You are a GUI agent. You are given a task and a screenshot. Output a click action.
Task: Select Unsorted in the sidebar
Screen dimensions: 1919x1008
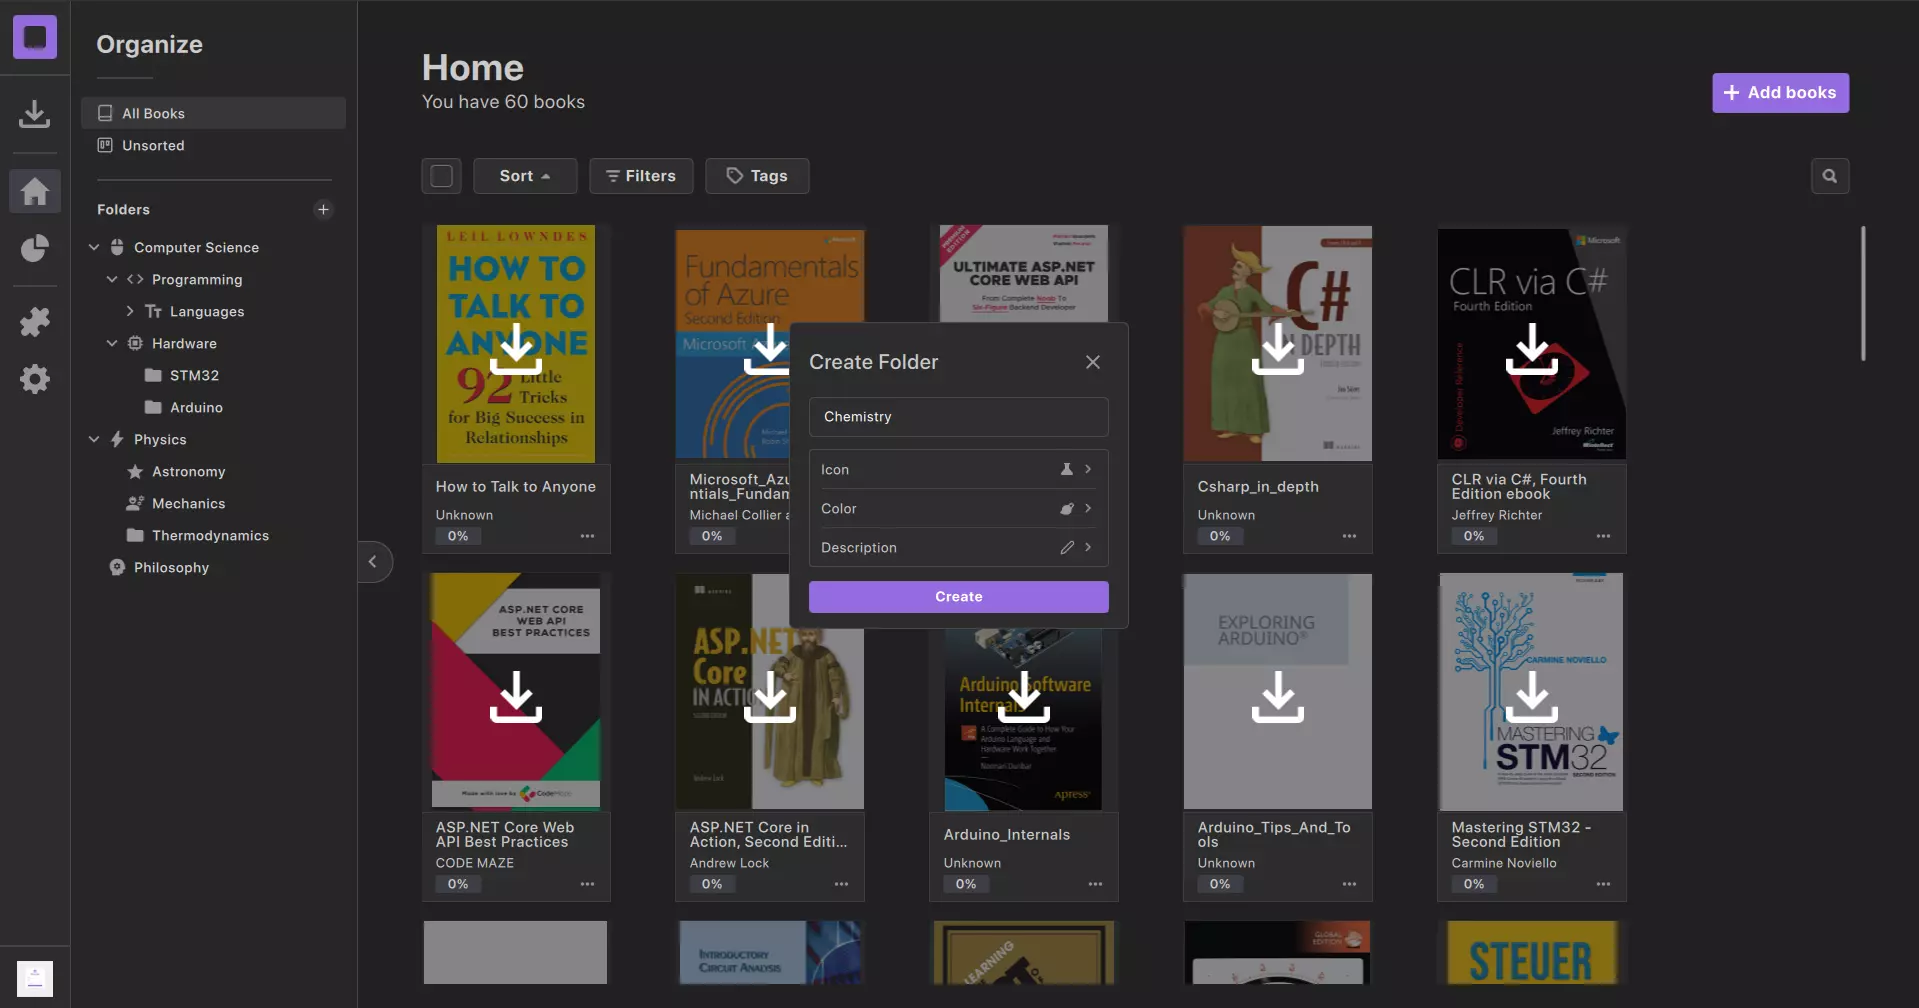pyautogui.click(x=153, y=145)
